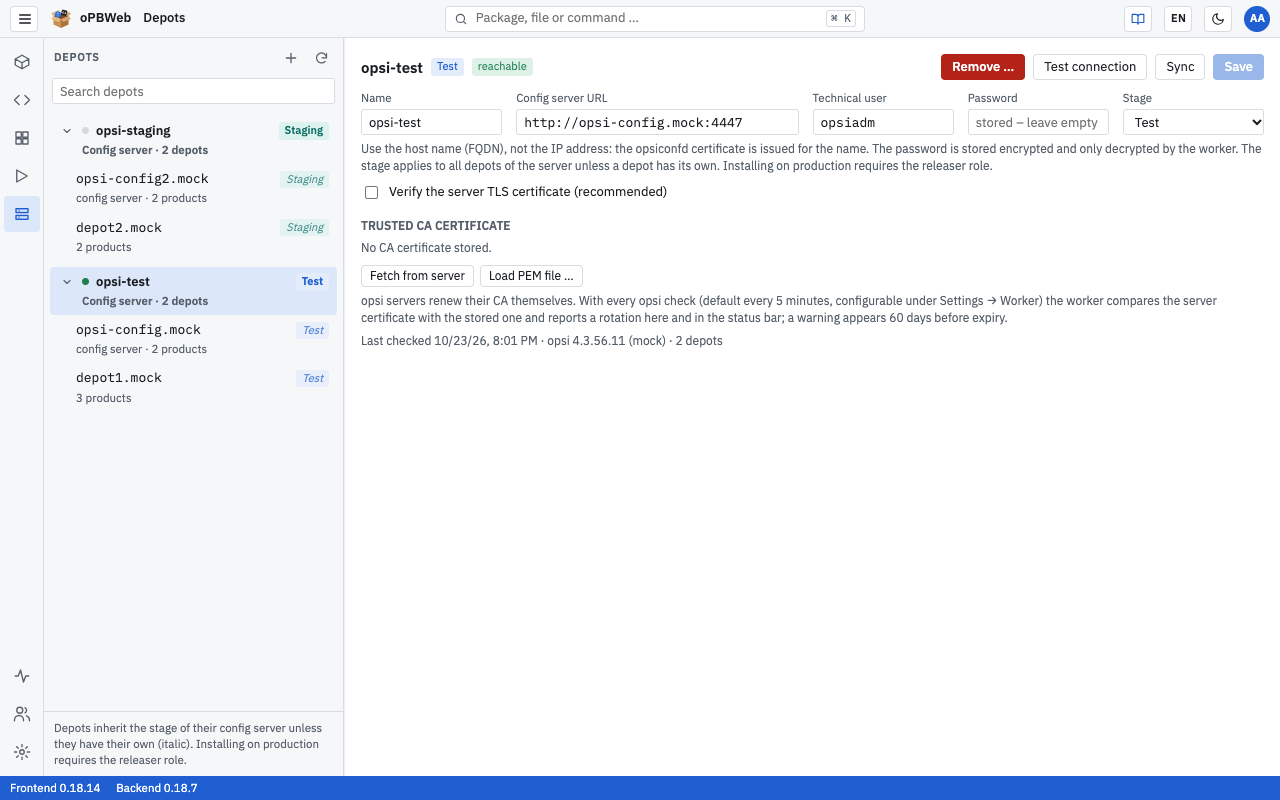Open the code brackets icon in sidebar
This screenshot has height=800, width=1280.
click(22, 100)
